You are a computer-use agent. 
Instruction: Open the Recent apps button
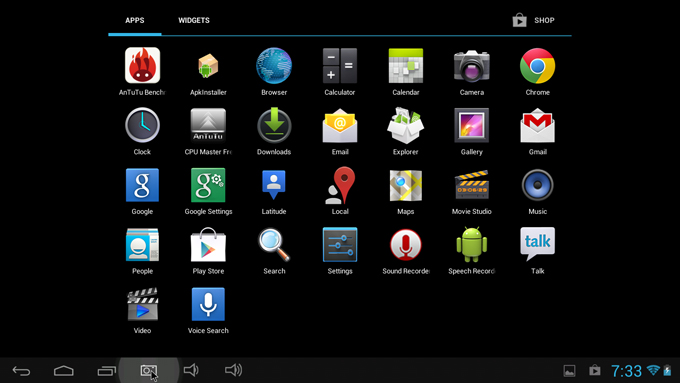(x=107, y=370)
